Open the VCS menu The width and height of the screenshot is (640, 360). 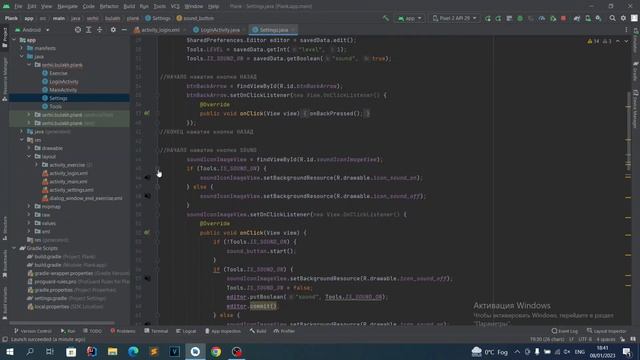[175, 7]
